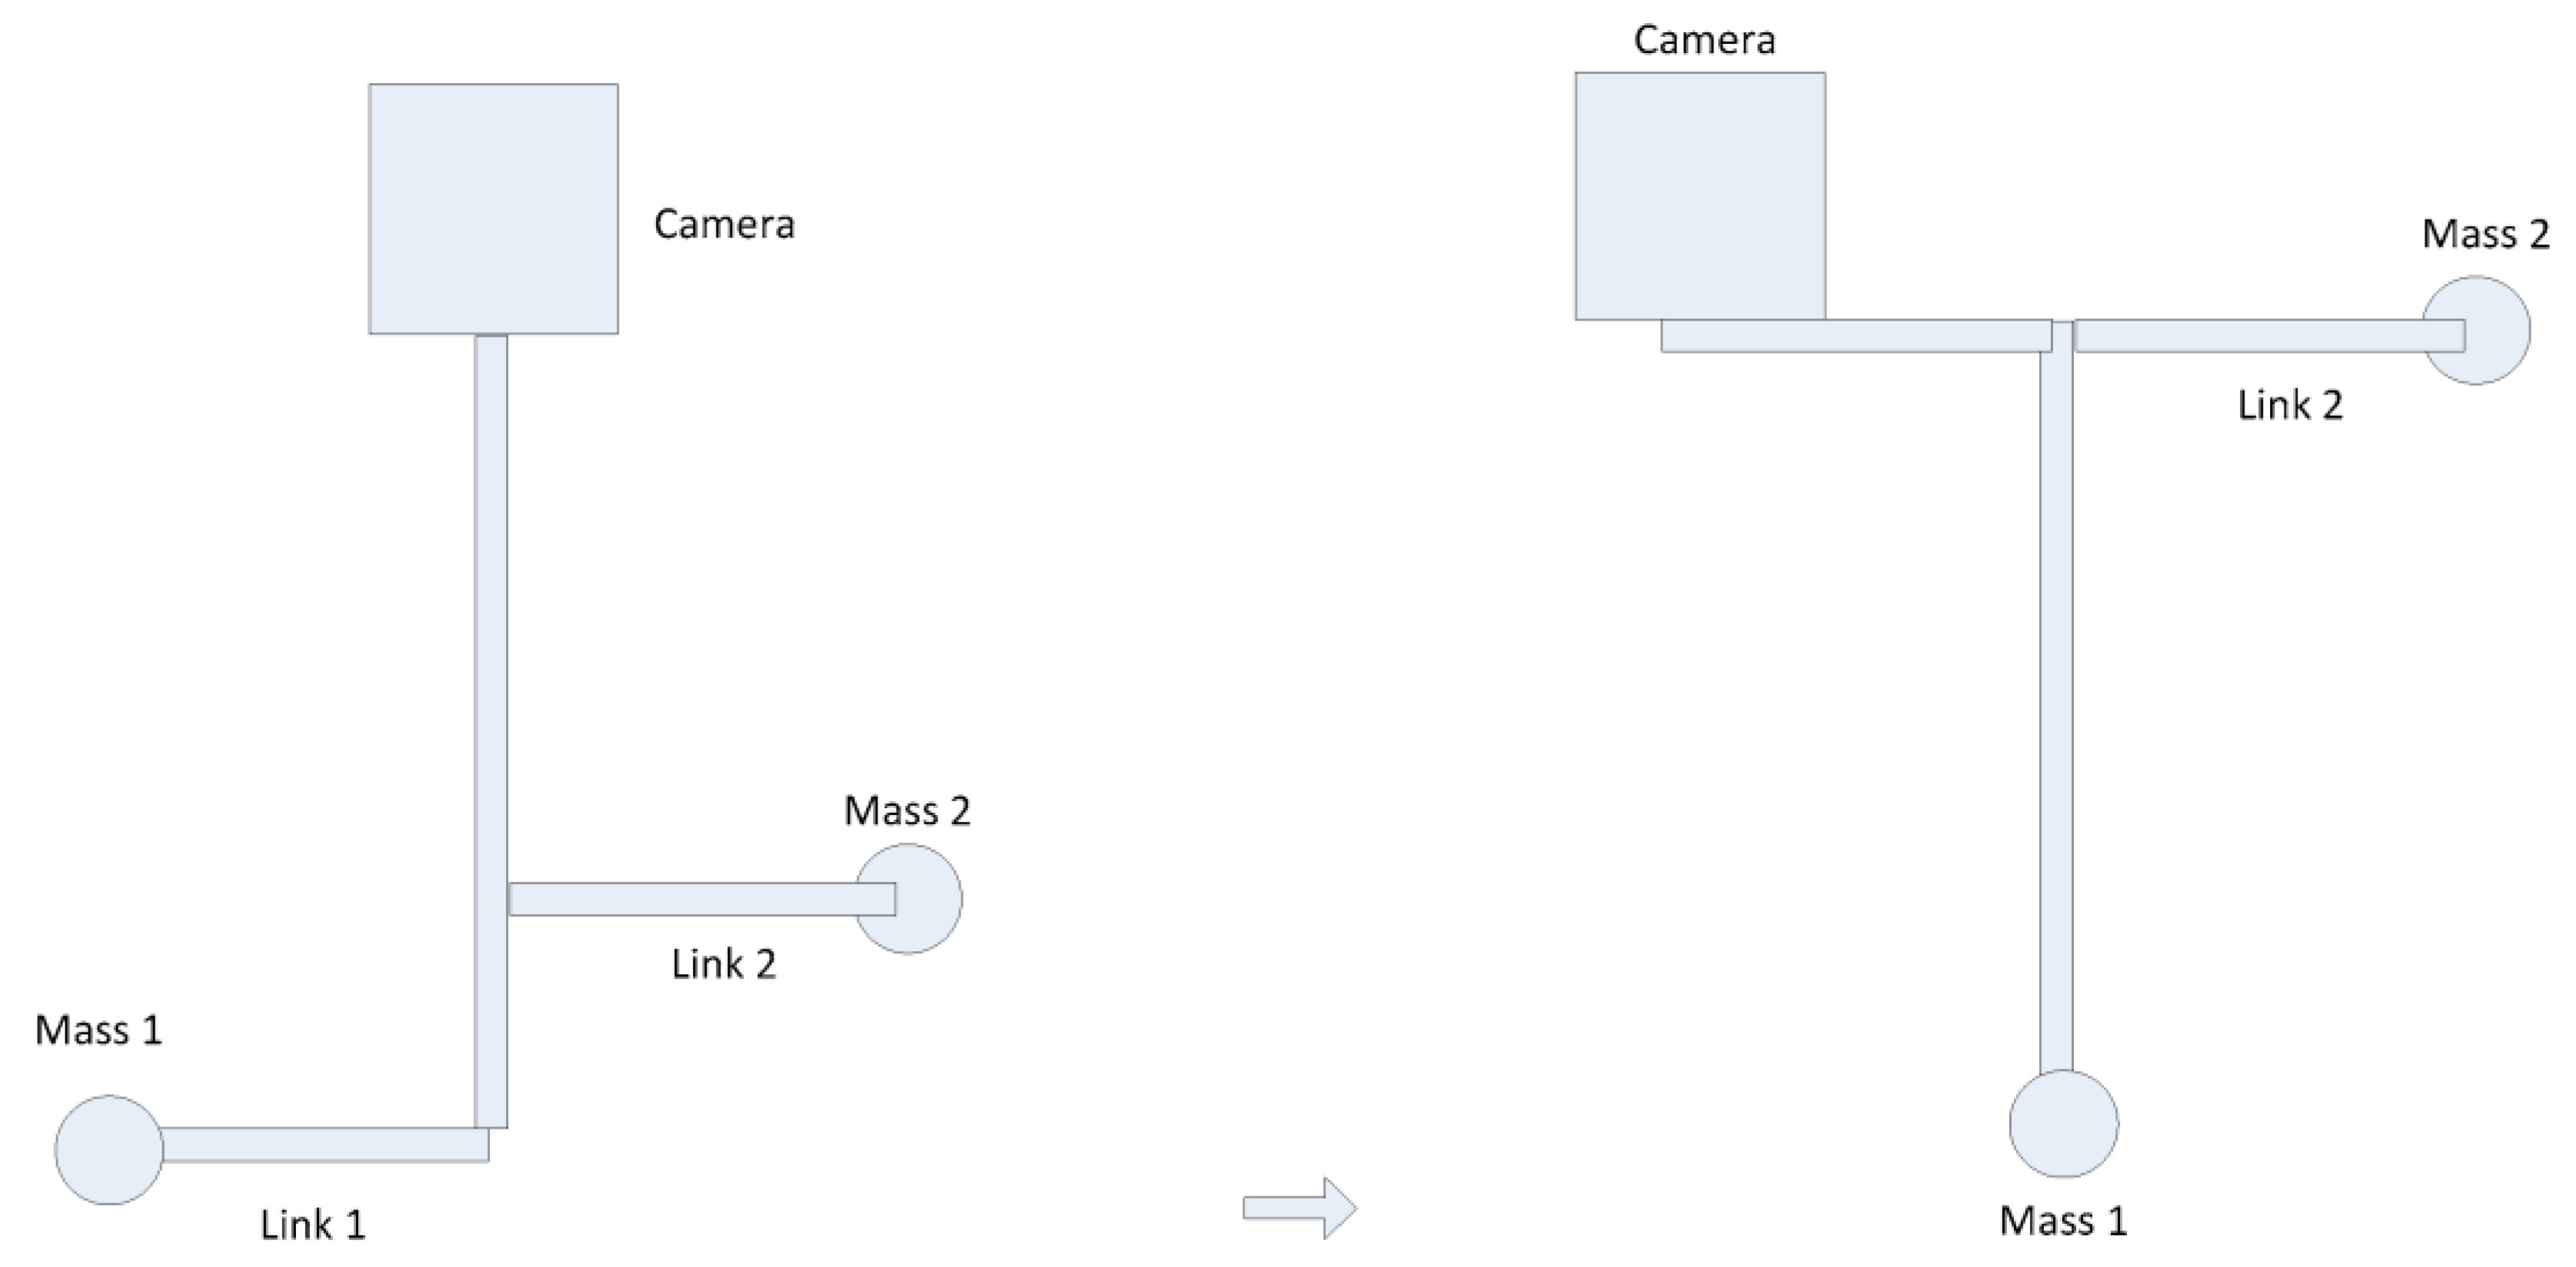Click the Mass 1 label in right diagram
The image size is (2576, 1267).
coord(2063,1221)
